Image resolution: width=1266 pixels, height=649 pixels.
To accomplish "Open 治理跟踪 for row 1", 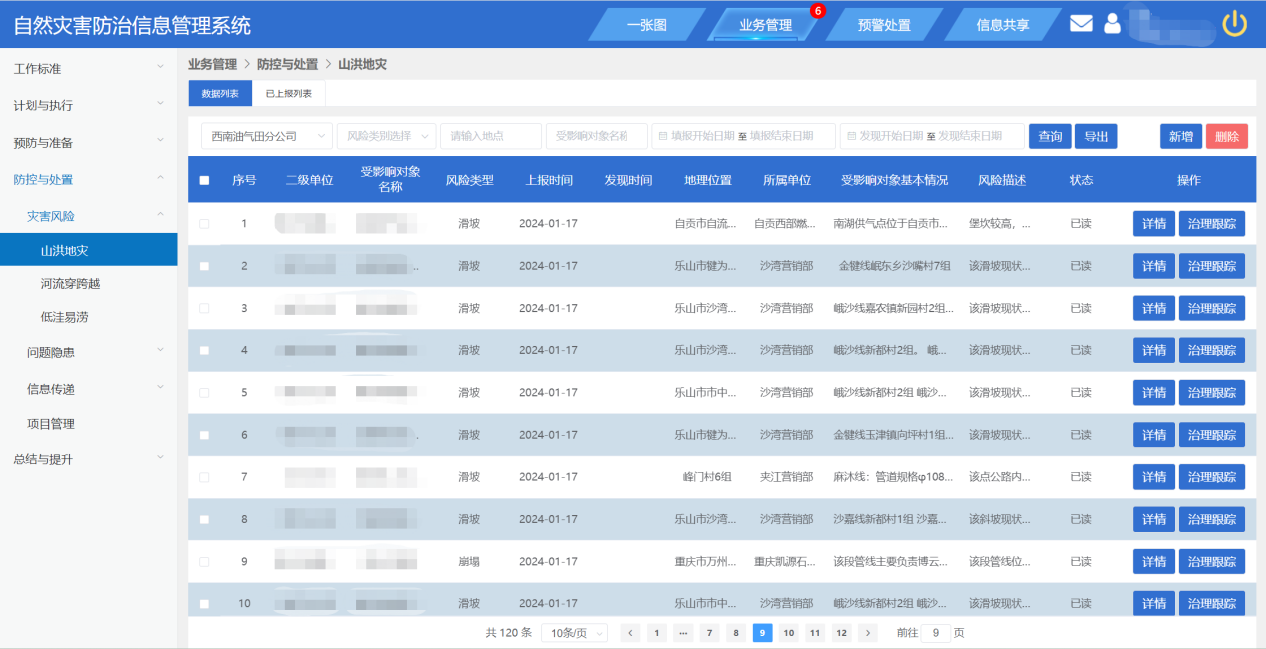I will click(1212, 224).
